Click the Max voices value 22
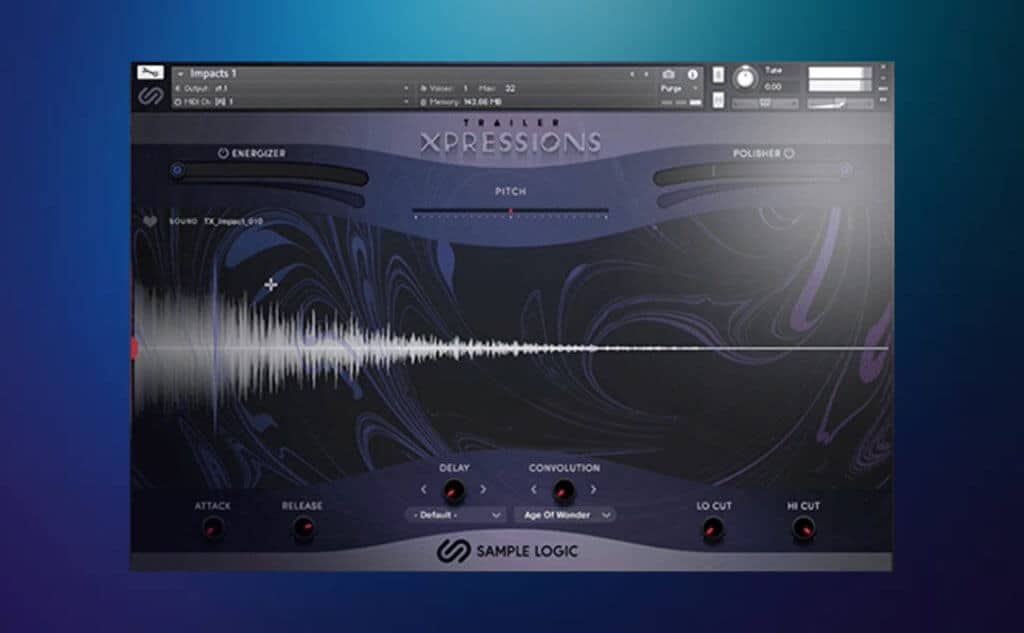 (x=510, y=88)
